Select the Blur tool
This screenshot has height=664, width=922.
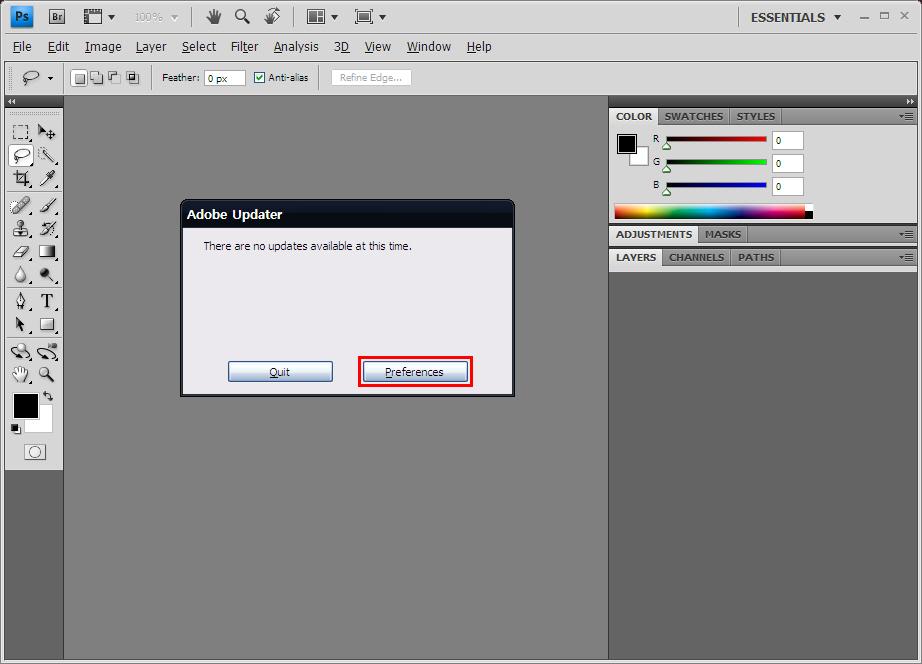click(x=21, y=274)
